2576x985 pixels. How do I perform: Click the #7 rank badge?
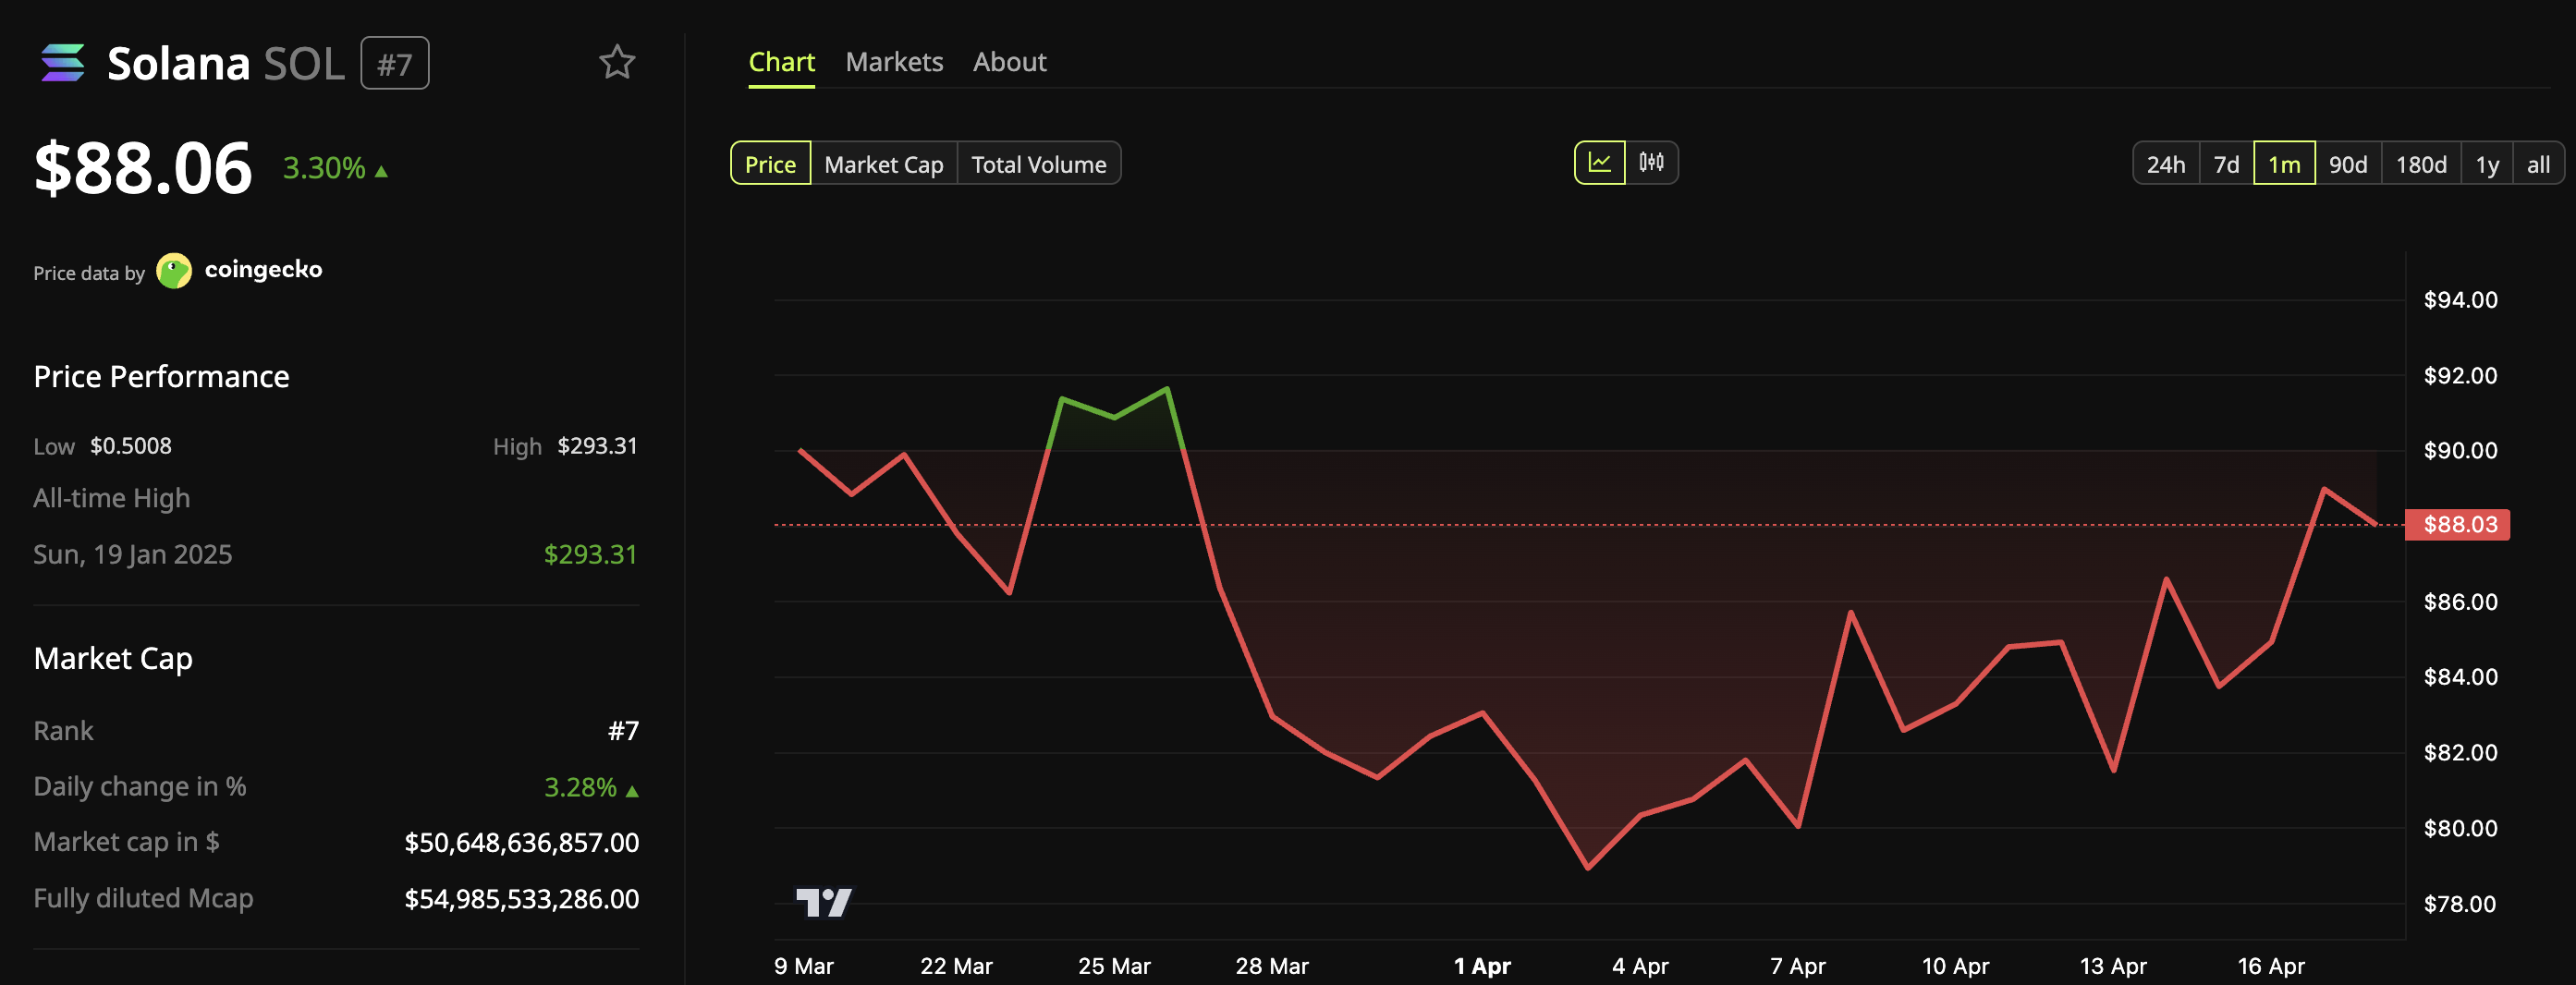pos(395,63)
